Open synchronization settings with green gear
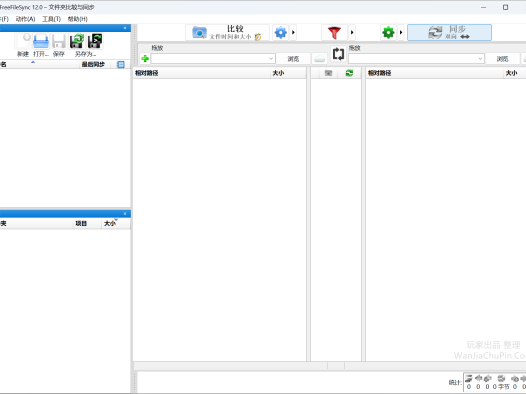The width and height of the screenshot is (526, 394). click(x=388, y=33)
